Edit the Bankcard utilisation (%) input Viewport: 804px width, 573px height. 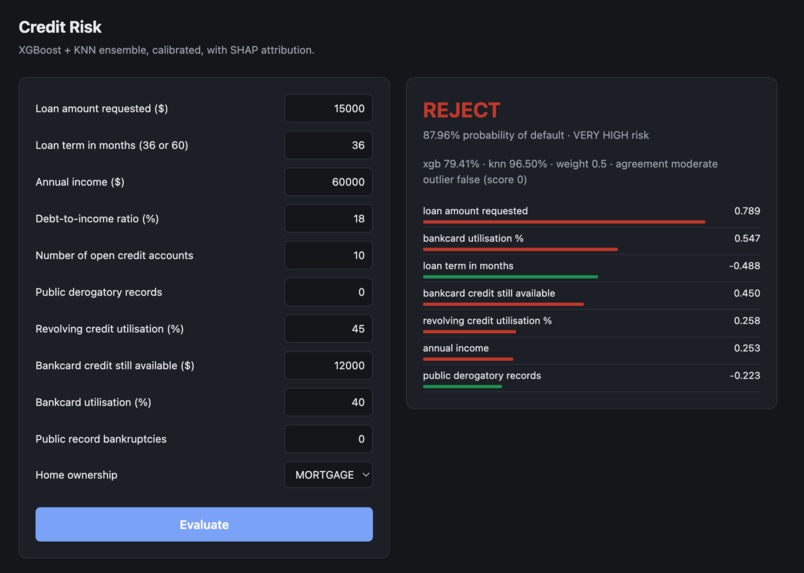coord(329,402)
